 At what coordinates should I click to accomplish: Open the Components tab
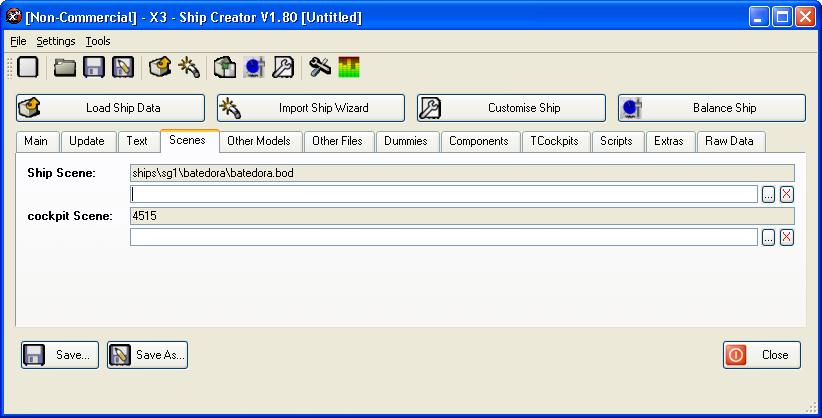pyautogui.click(x=479, y=141)
